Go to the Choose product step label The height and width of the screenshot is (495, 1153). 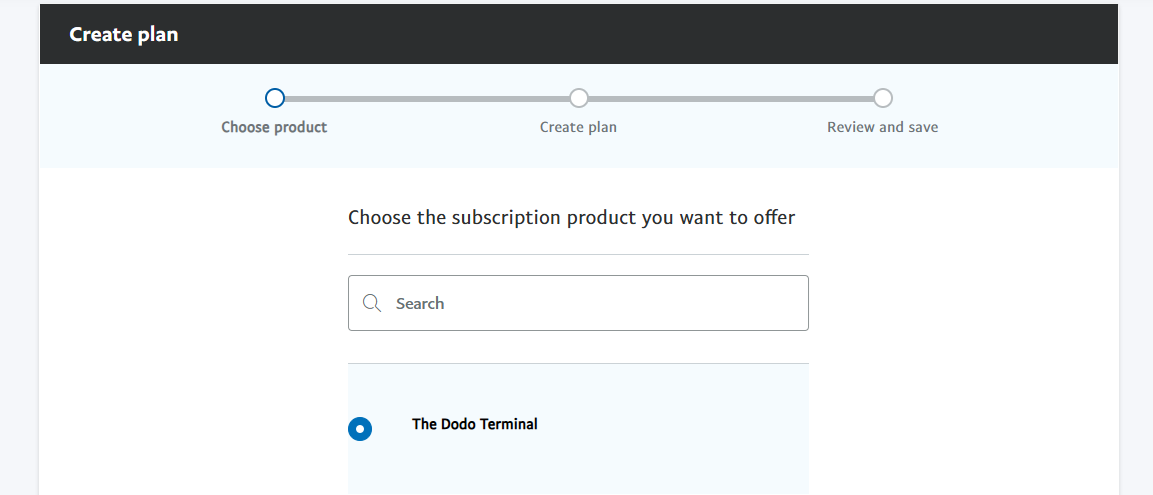point(274,127)
